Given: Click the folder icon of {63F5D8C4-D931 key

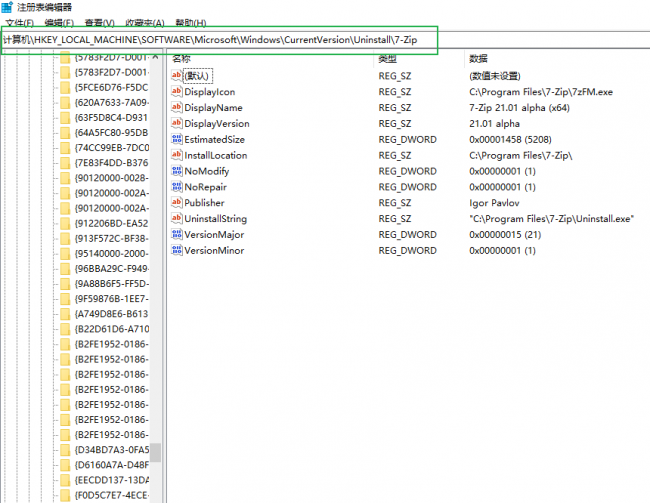Looking at the screenshot, I should tap(65, 118).
